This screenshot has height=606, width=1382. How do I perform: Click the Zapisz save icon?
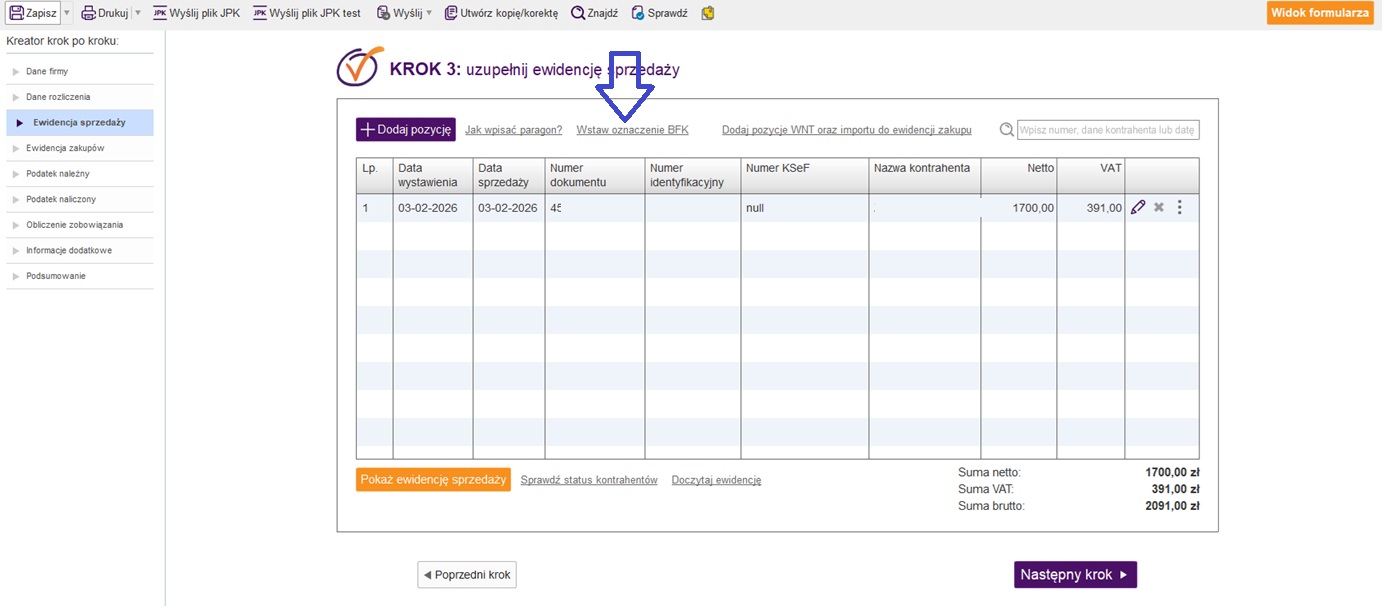(x=17, y=13)
